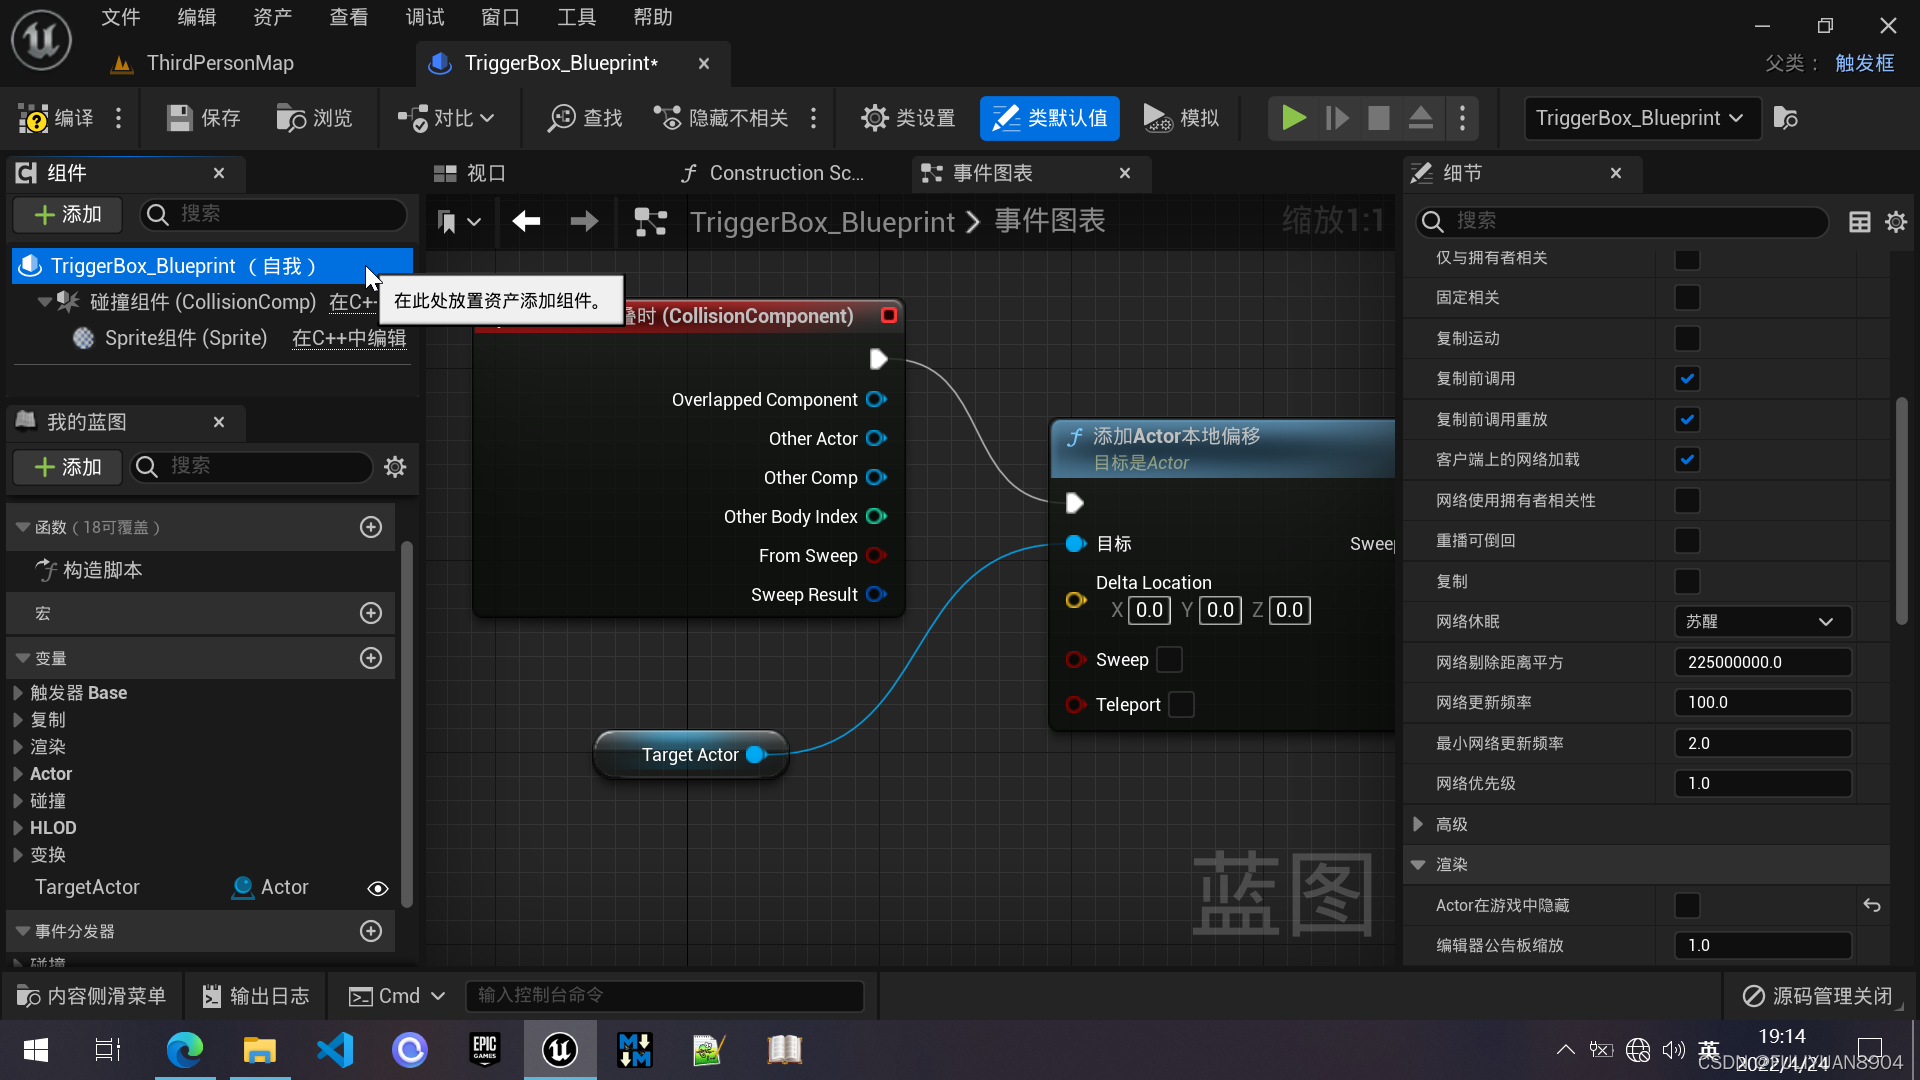Click 添加 button in Components panel
1920x1080 pixels.
68,214
